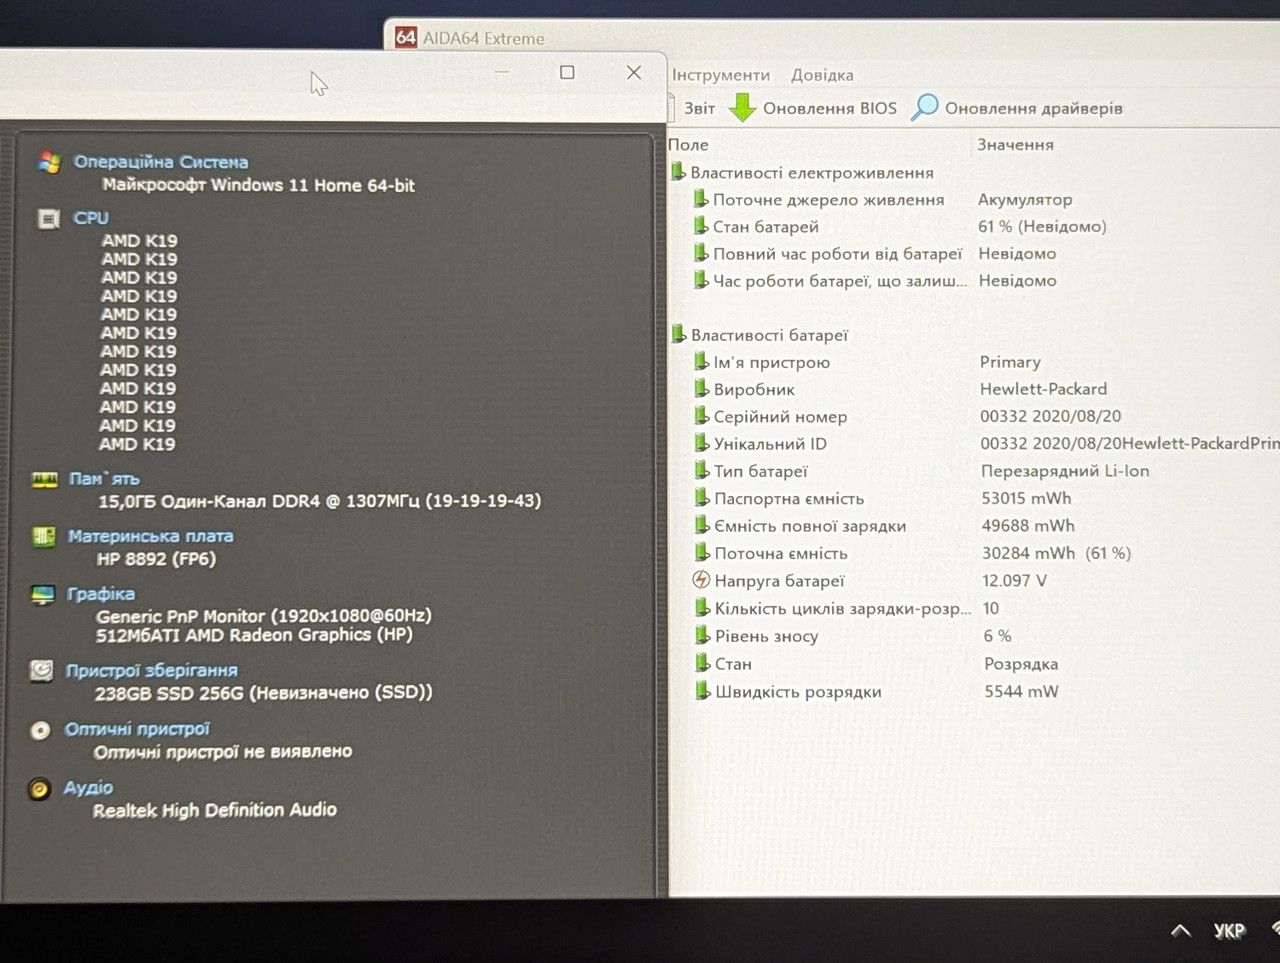Click the CPU chip icon
The height and width of the screenshot is (963, 1280).
(x=48, y=218)
